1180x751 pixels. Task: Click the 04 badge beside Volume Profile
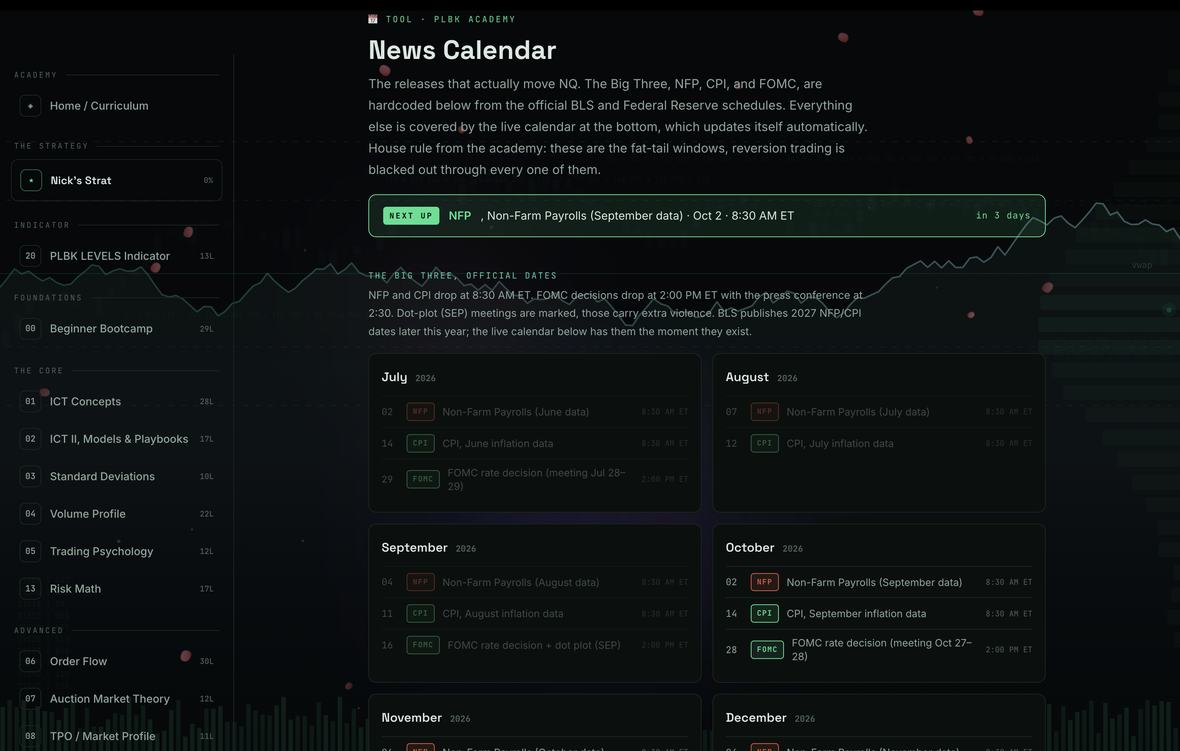point(30,514)
